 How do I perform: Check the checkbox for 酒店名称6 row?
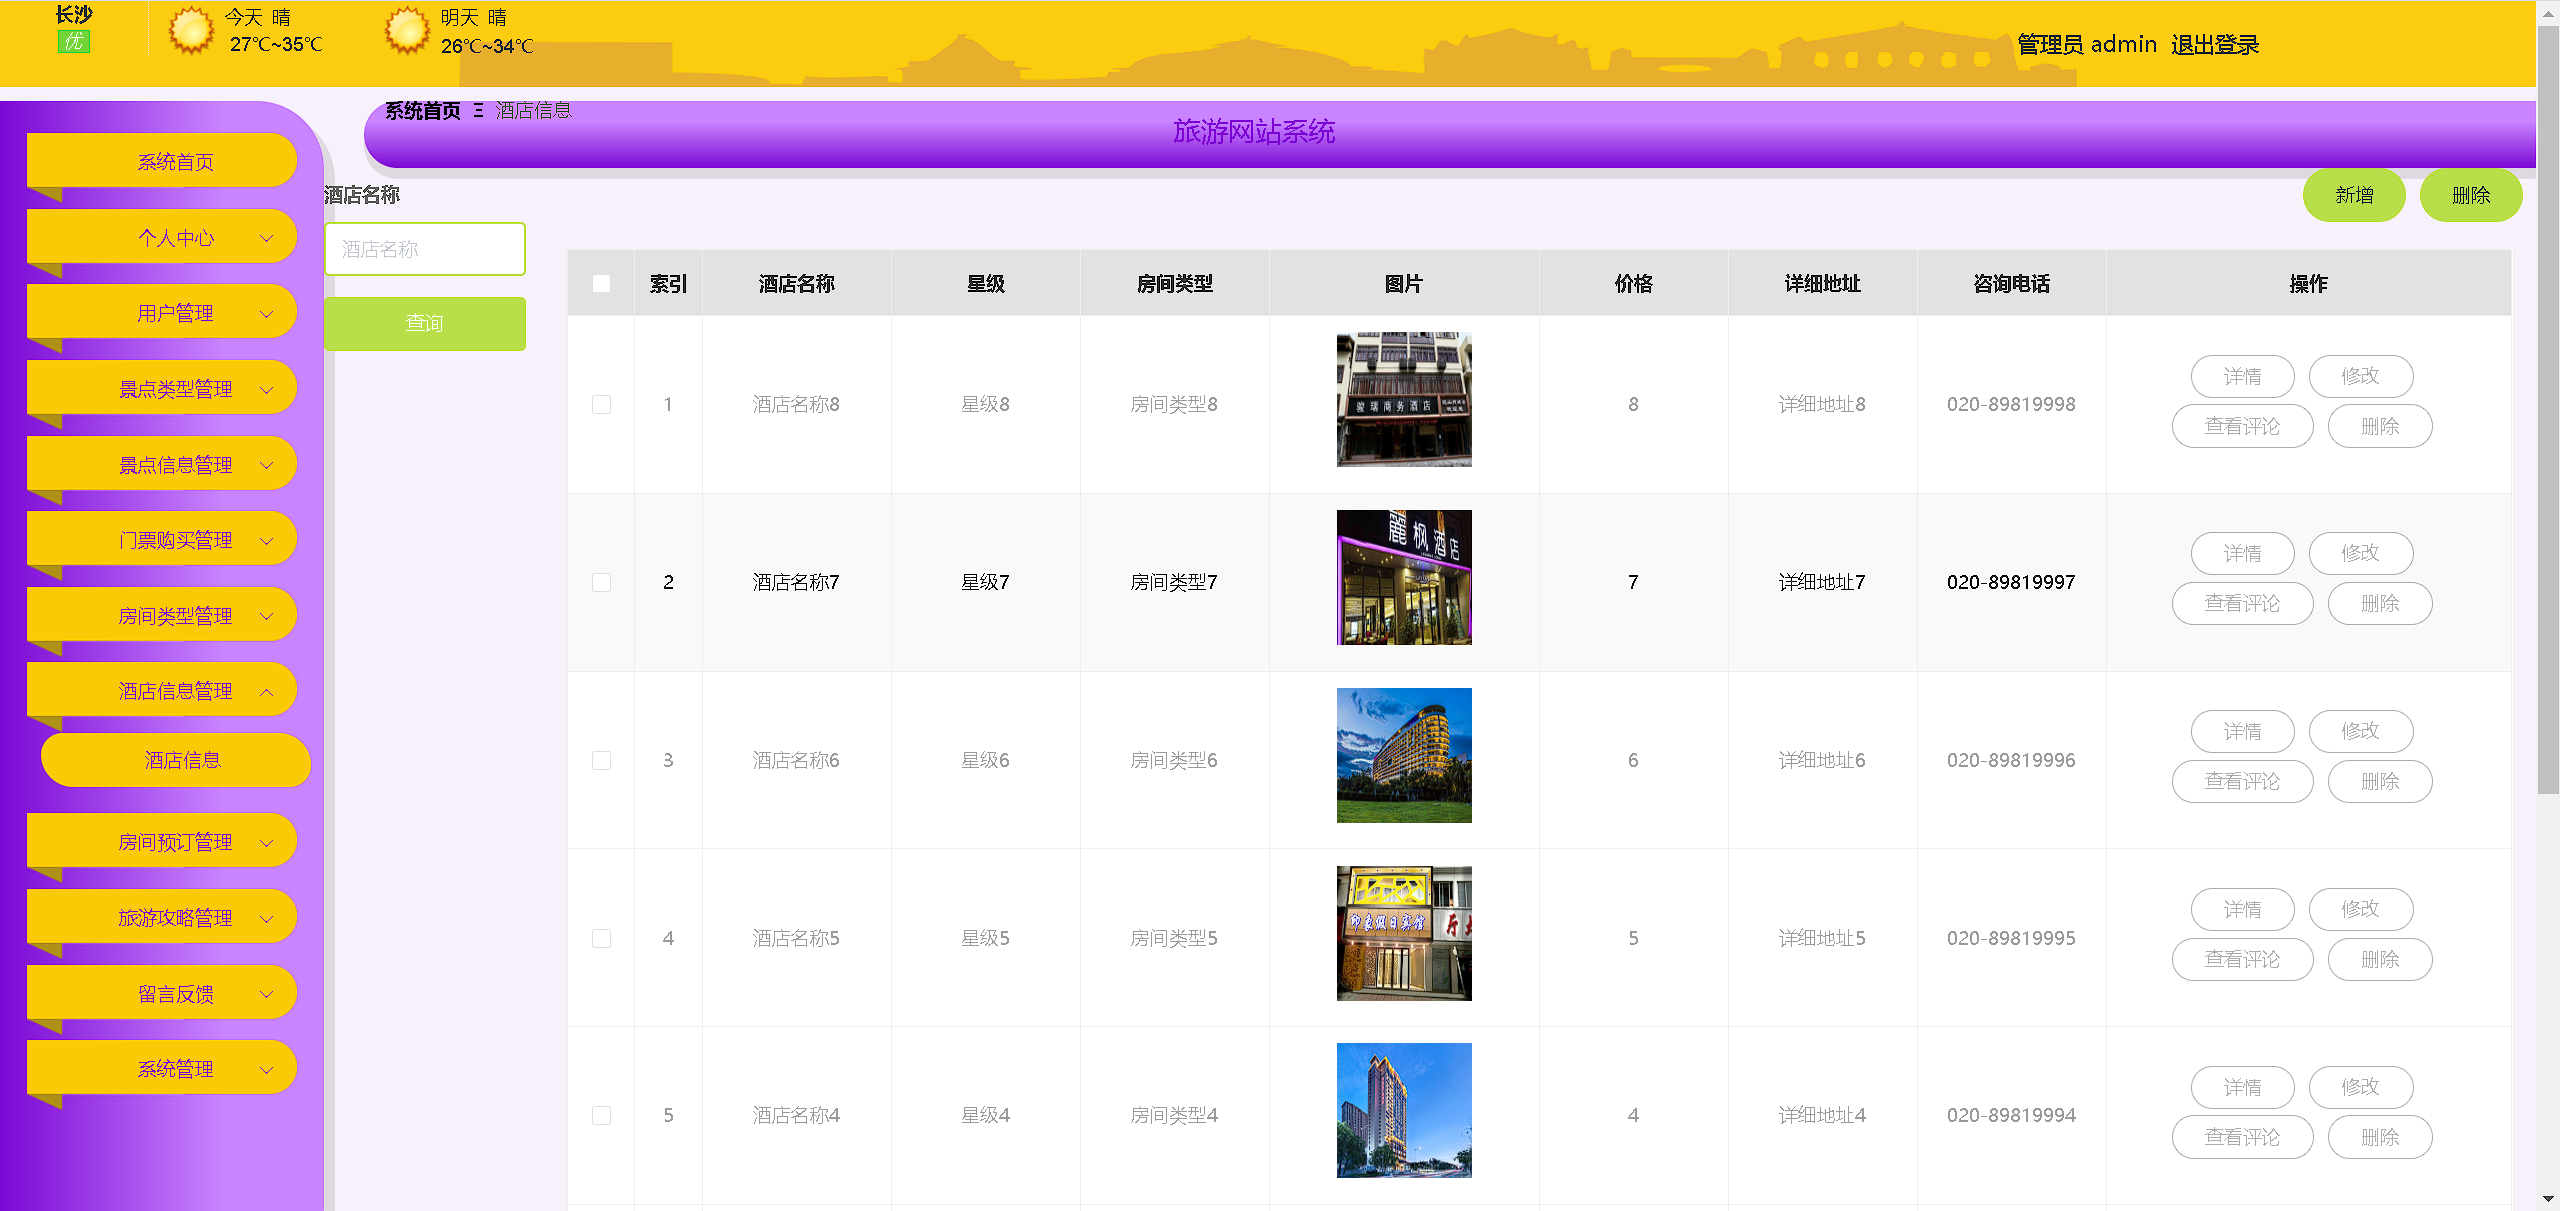[601, 760]
